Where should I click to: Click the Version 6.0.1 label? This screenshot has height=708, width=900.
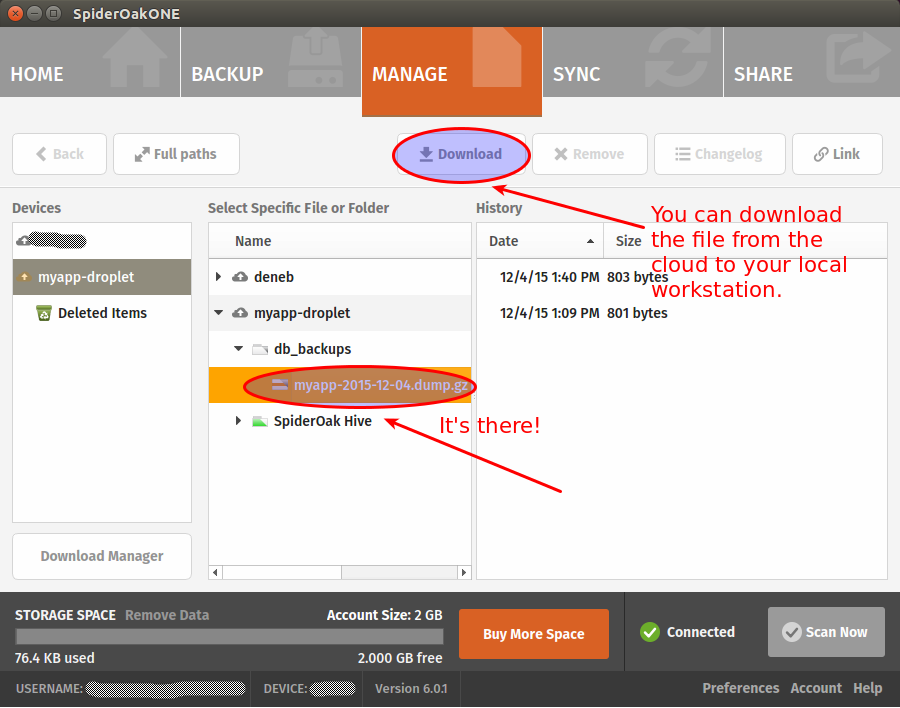pos(411,688)
